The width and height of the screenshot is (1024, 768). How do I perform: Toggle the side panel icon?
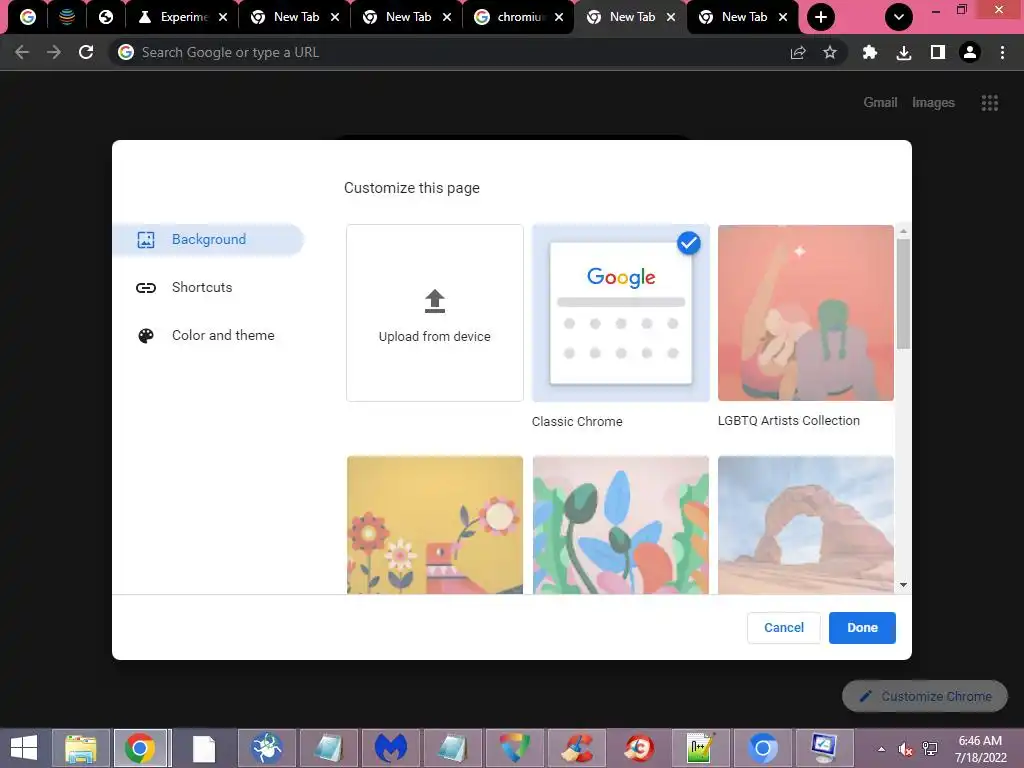(938, 52)
